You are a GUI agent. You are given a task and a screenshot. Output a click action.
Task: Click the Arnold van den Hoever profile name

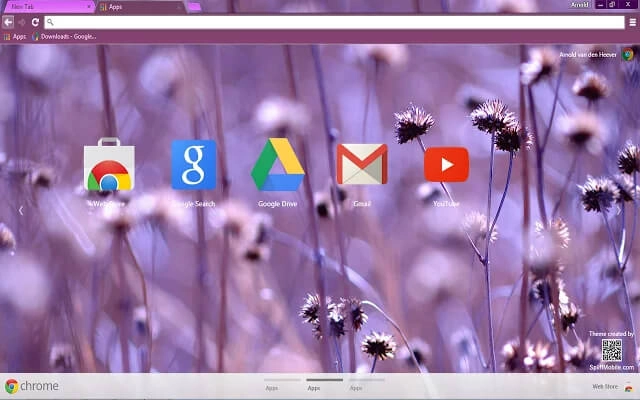pyautogui.click(x=588, y=55)
